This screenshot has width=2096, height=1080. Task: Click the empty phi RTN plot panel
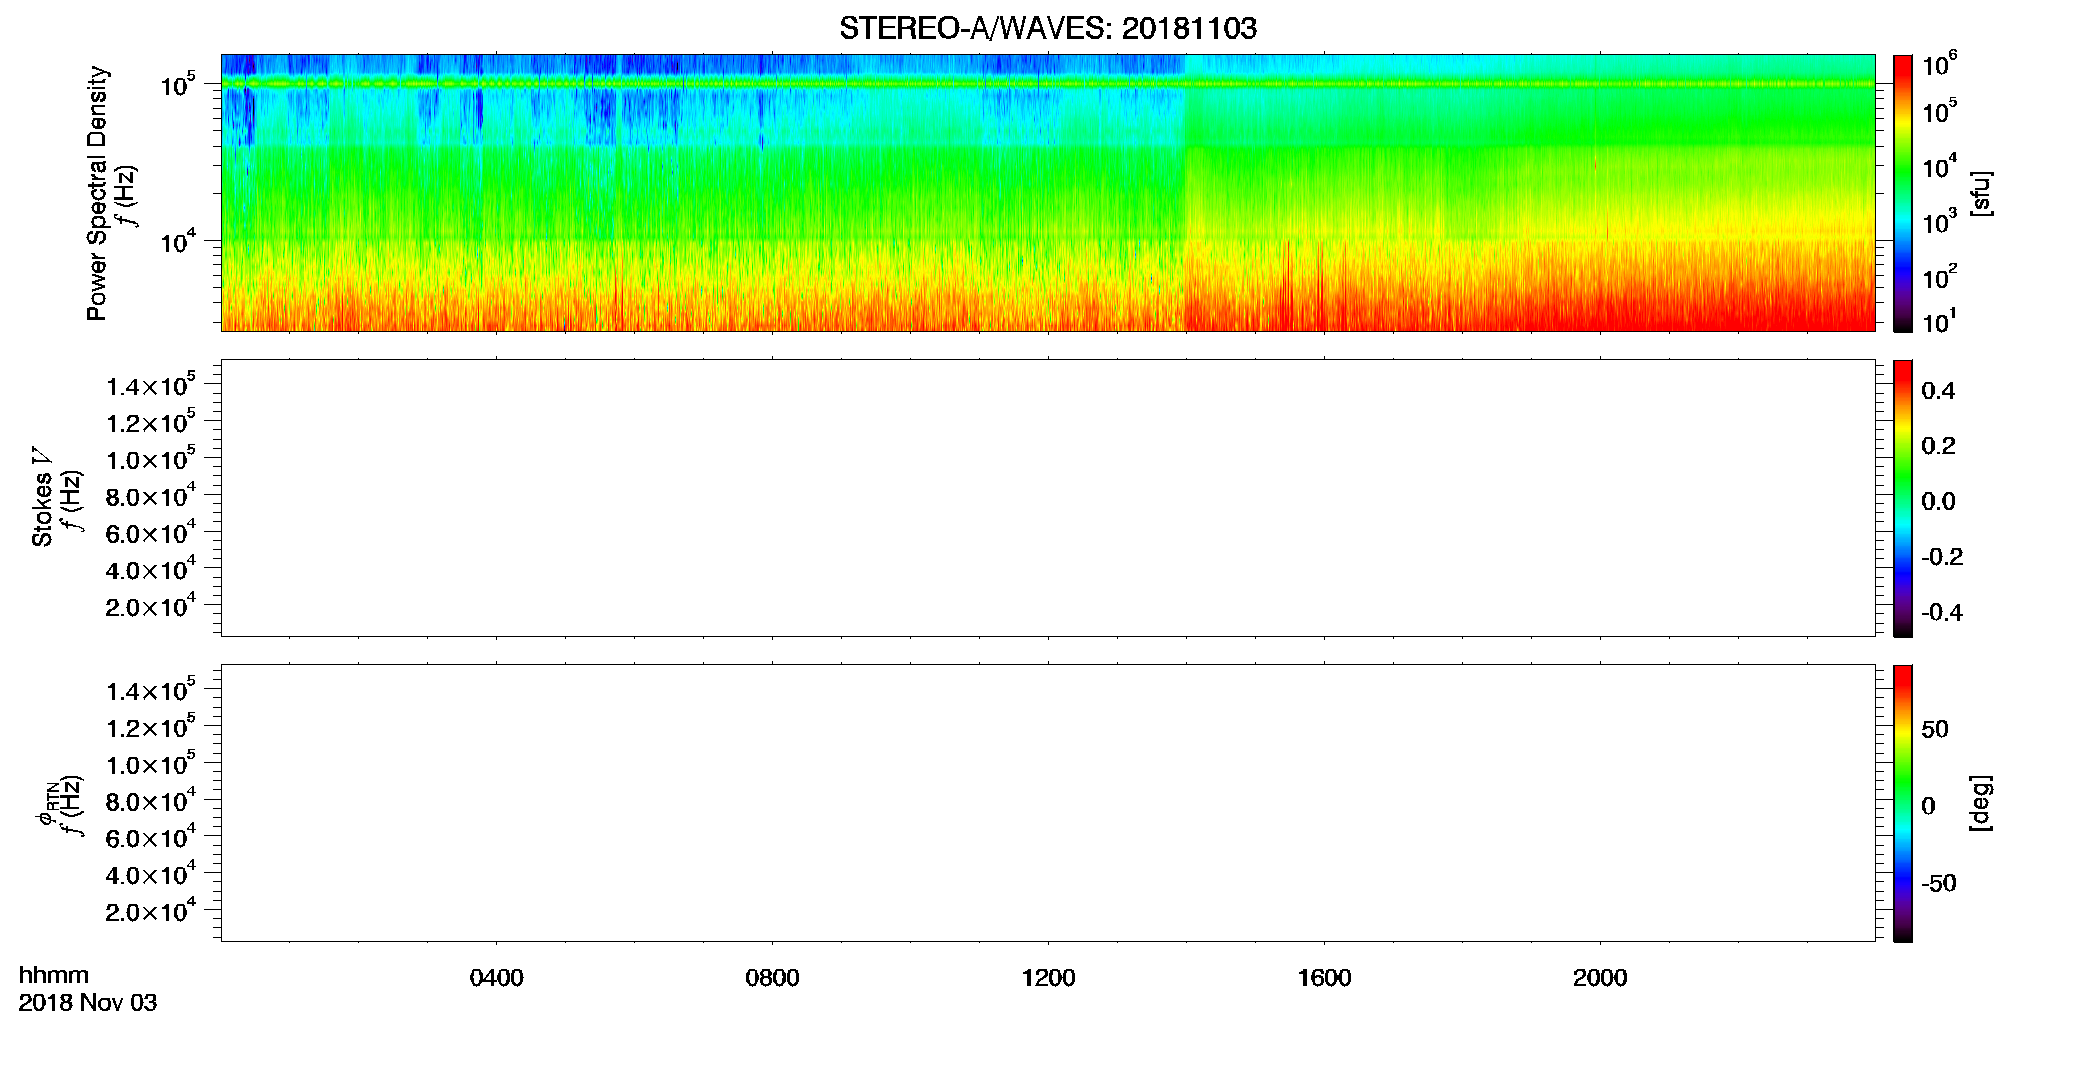coord(1048,803)
